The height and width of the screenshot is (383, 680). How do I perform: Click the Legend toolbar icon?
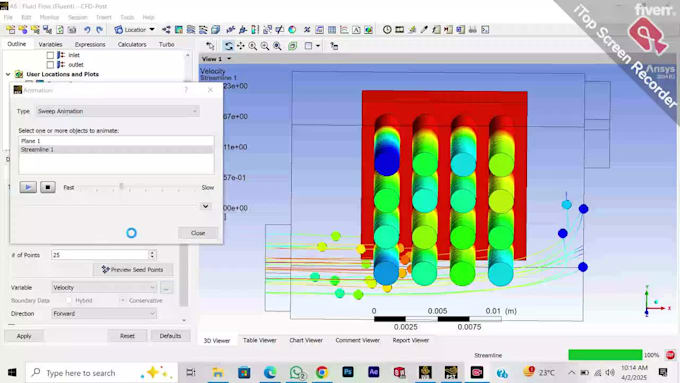[255, 29]
